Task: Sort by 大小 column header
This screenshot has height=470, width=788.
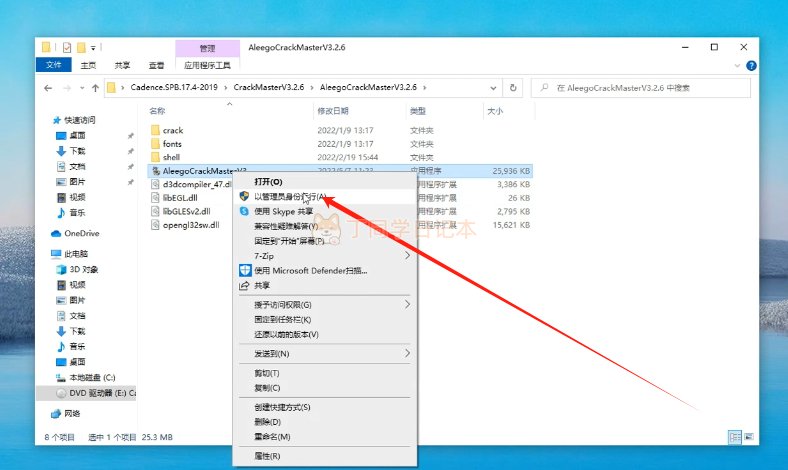Action: click(495, 111)
